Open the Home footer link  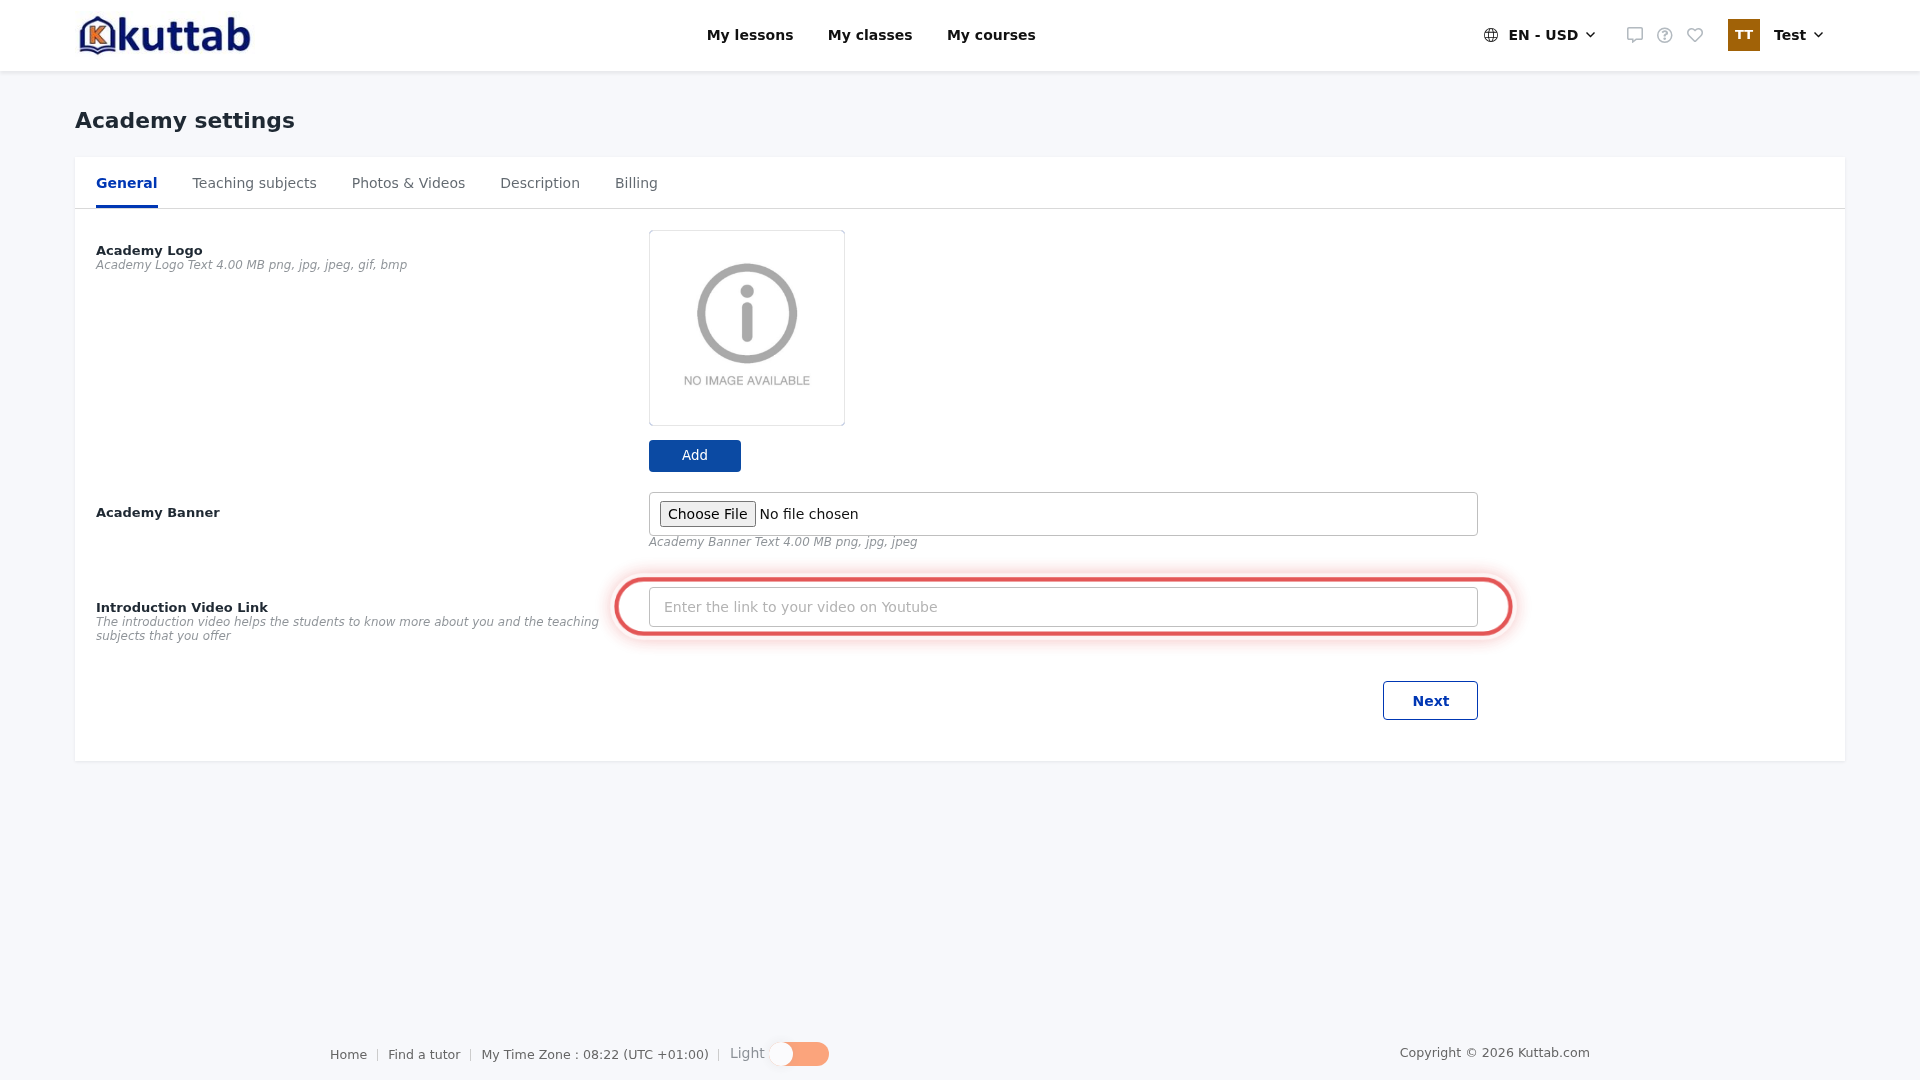point(348,1055)
